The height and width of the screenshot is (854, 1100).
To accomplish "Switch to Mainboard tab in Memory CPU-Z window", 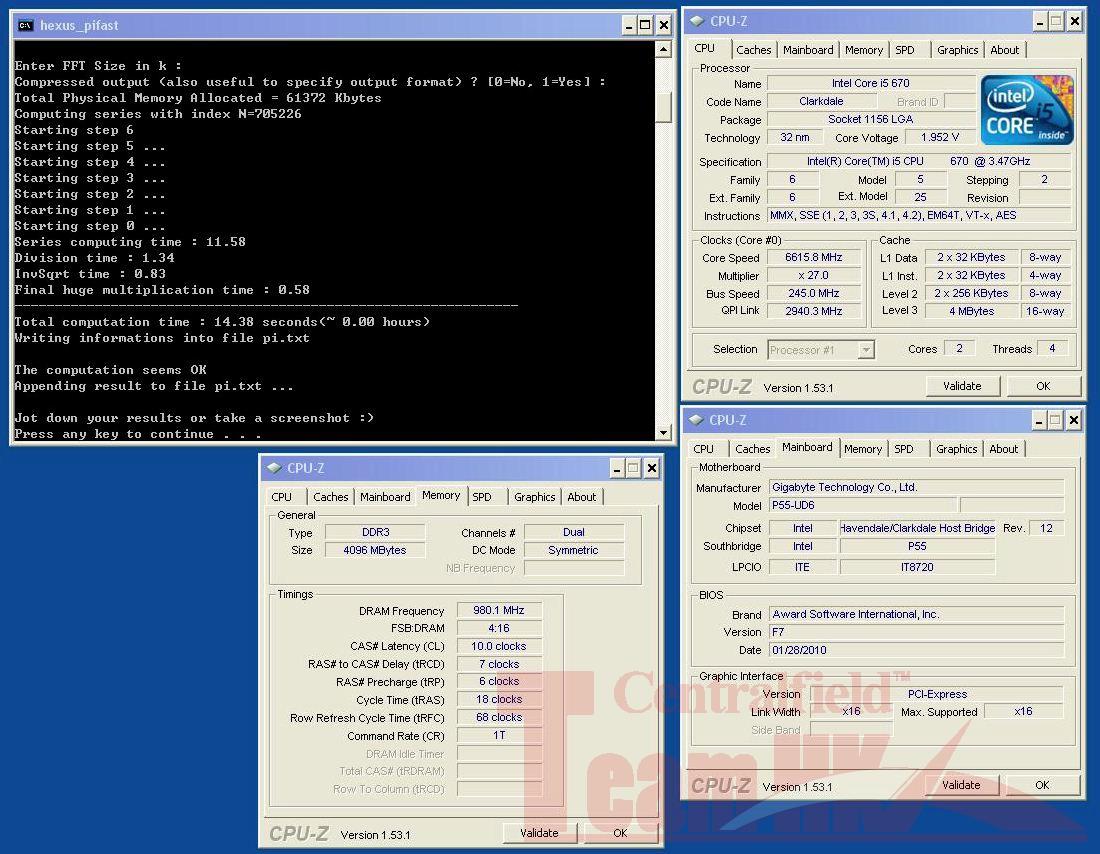I will tap(385, 497).
